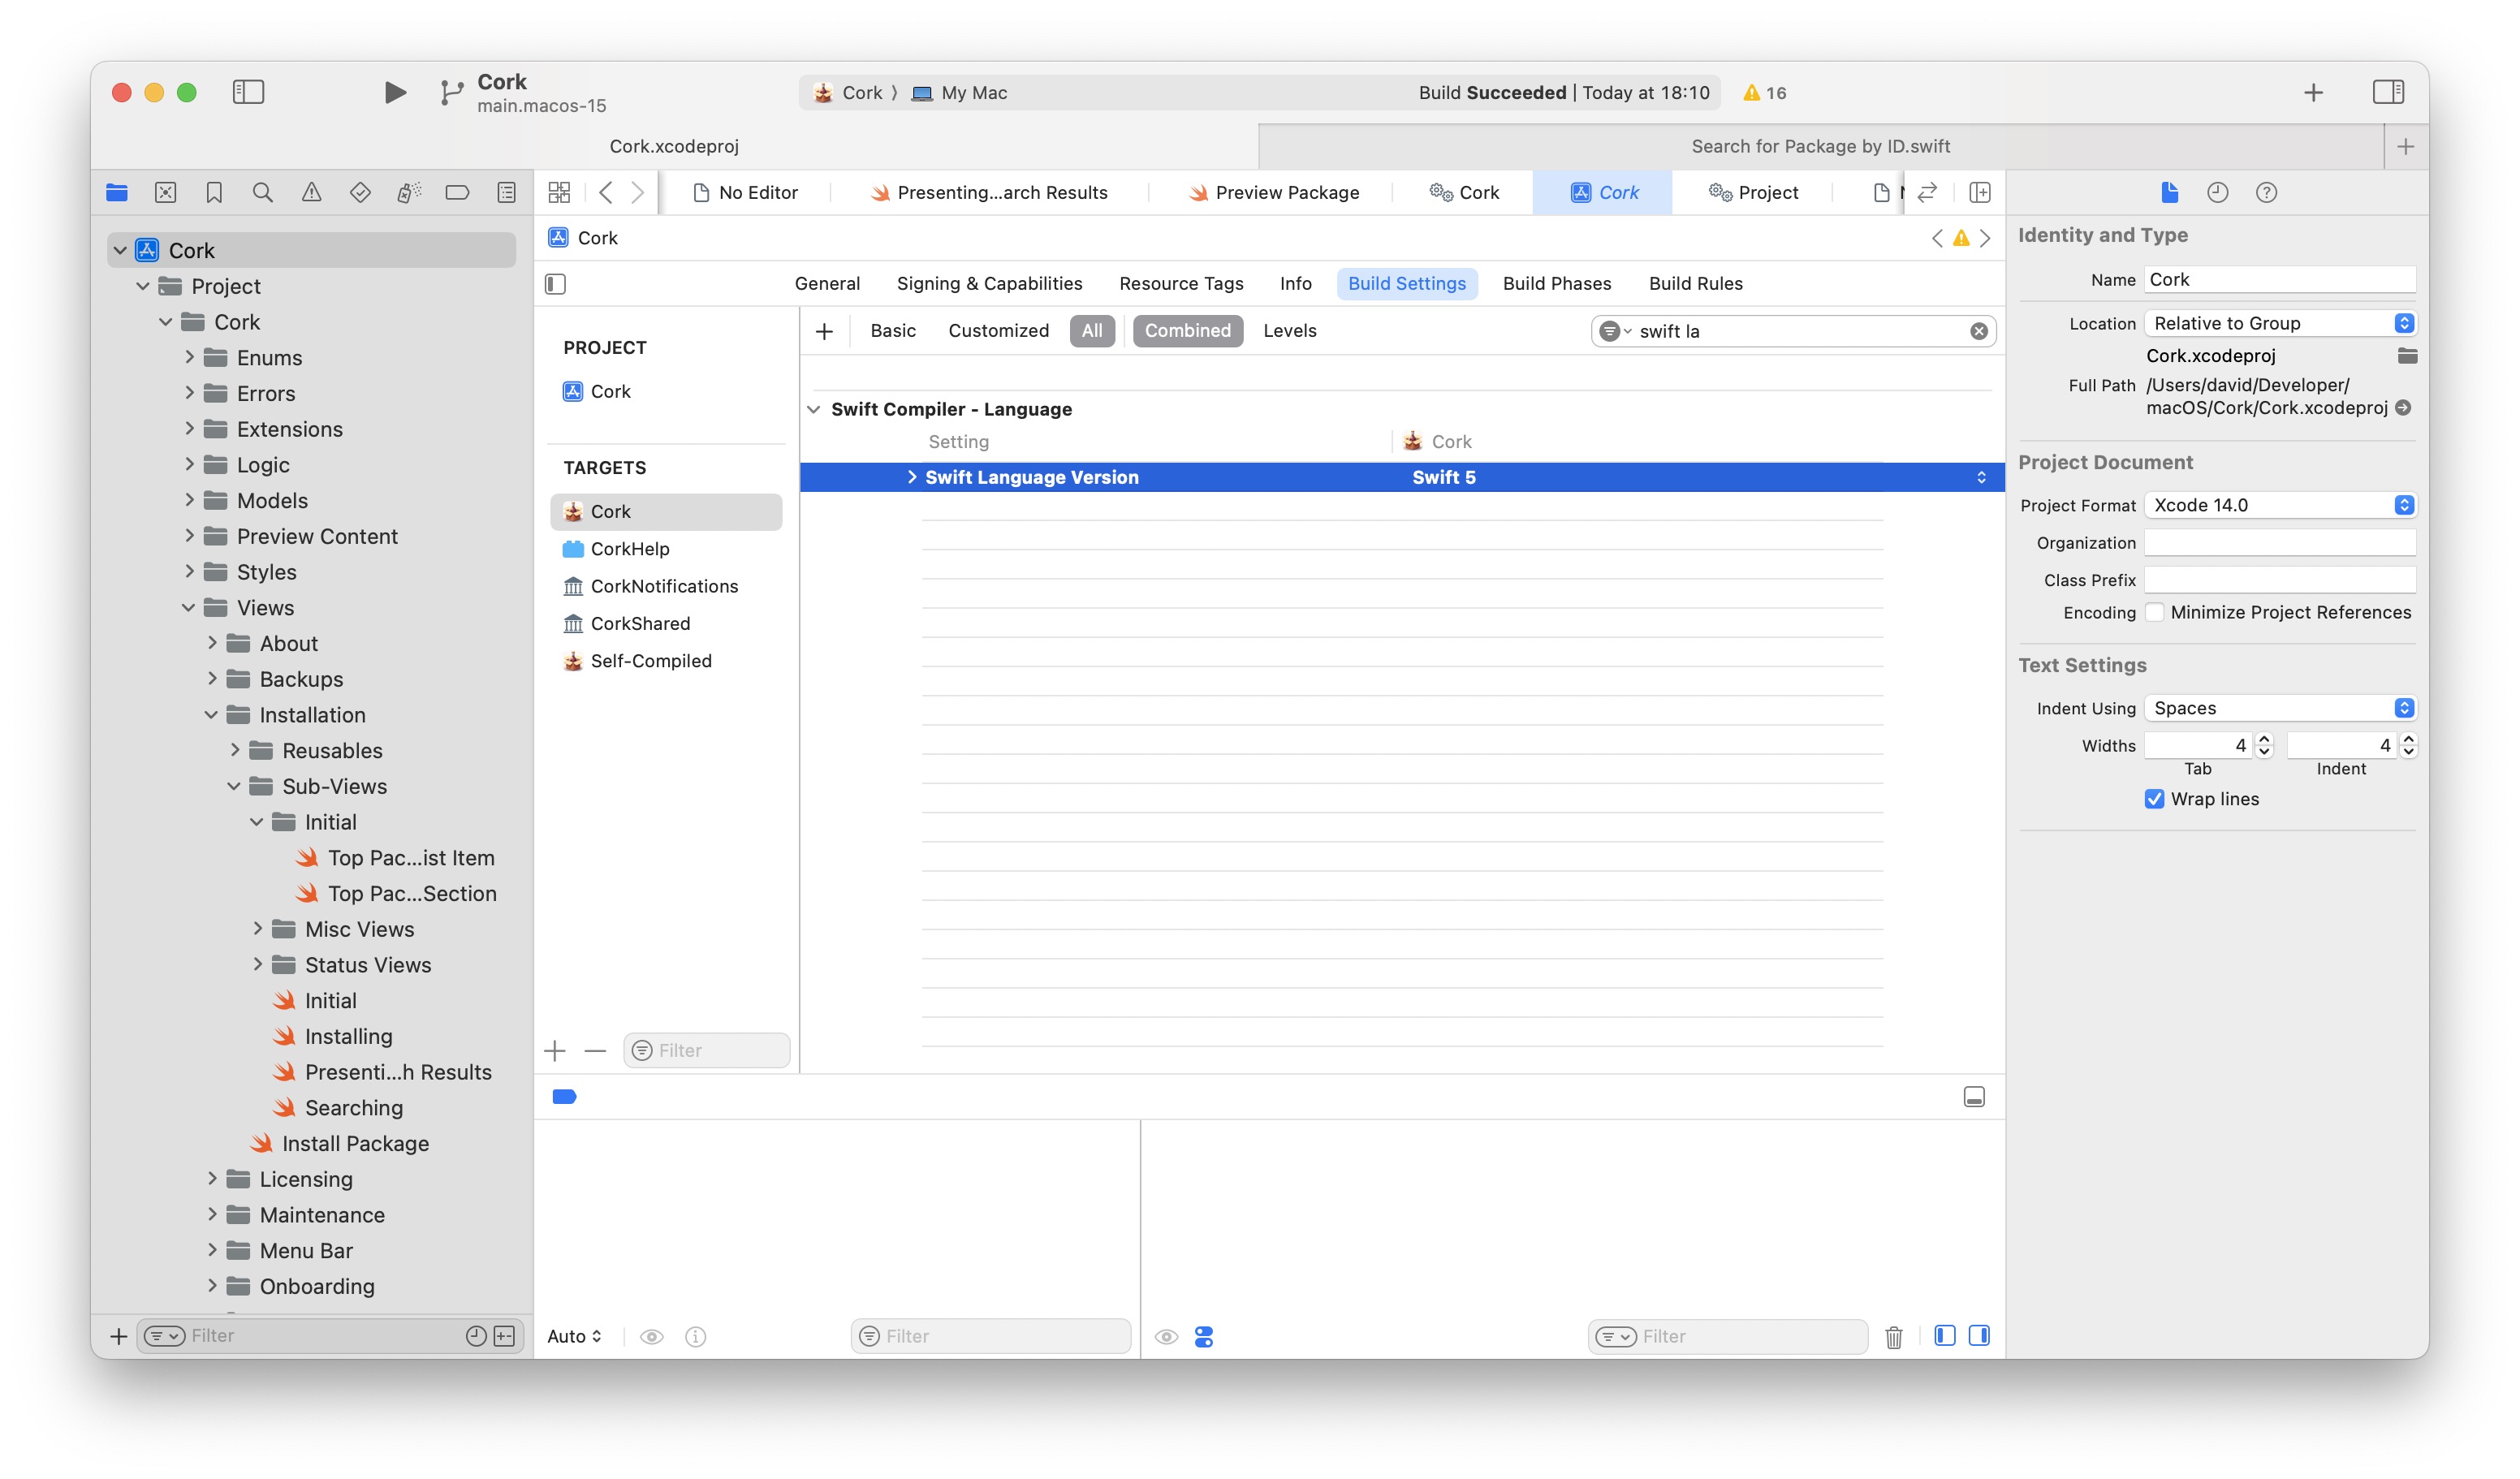The width and height of the screenshot is (2520, 1479).
Task: Collapse the Views folder
Action: click(x=188, y=608)
